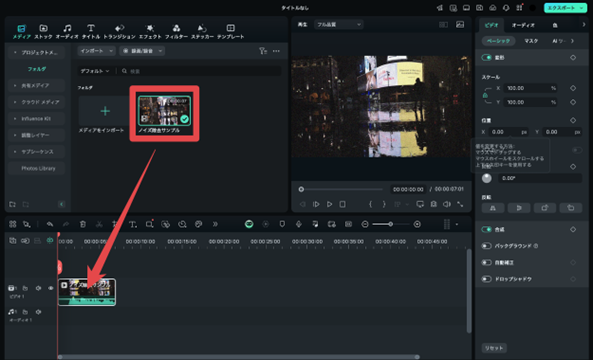Expand プロジェクトメディア in sidebar

coord(36,53)
